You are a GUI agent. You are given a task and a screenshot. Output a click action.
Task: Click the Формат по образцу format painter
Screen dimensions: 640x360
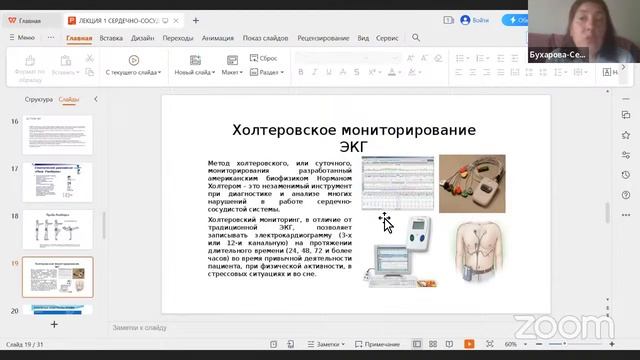tap(30, 69)
